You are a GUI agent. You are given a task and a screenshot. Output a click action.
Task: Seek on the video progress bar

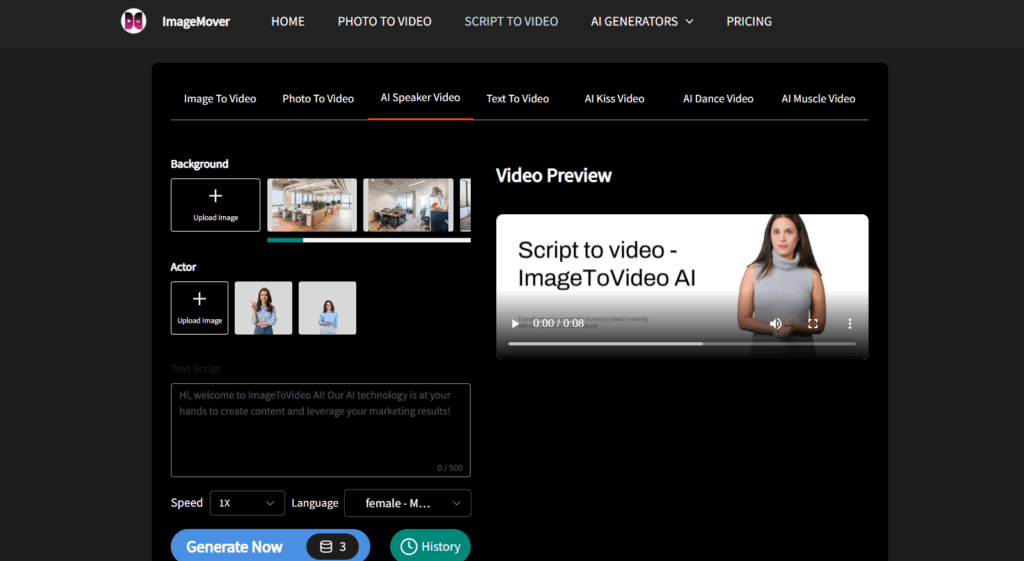682,344
